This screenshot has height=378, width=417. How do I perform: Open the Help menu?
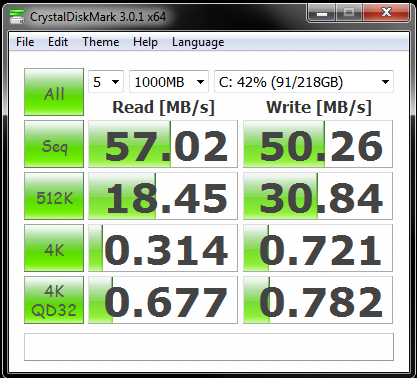(145, 42)
